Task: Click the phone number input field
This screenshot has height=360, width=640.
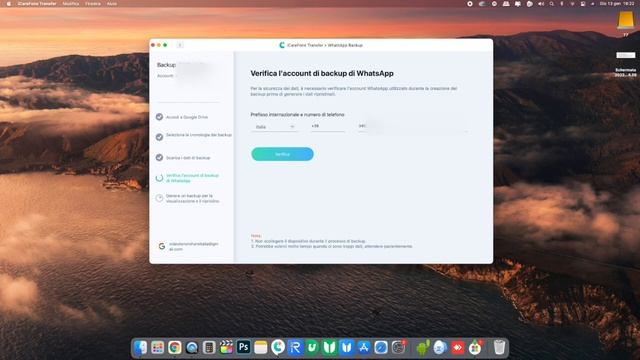Action: point(412,127)
